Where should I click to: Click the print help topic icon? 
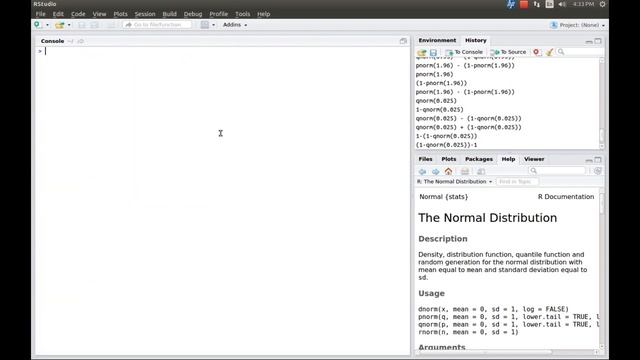point(465,171)
